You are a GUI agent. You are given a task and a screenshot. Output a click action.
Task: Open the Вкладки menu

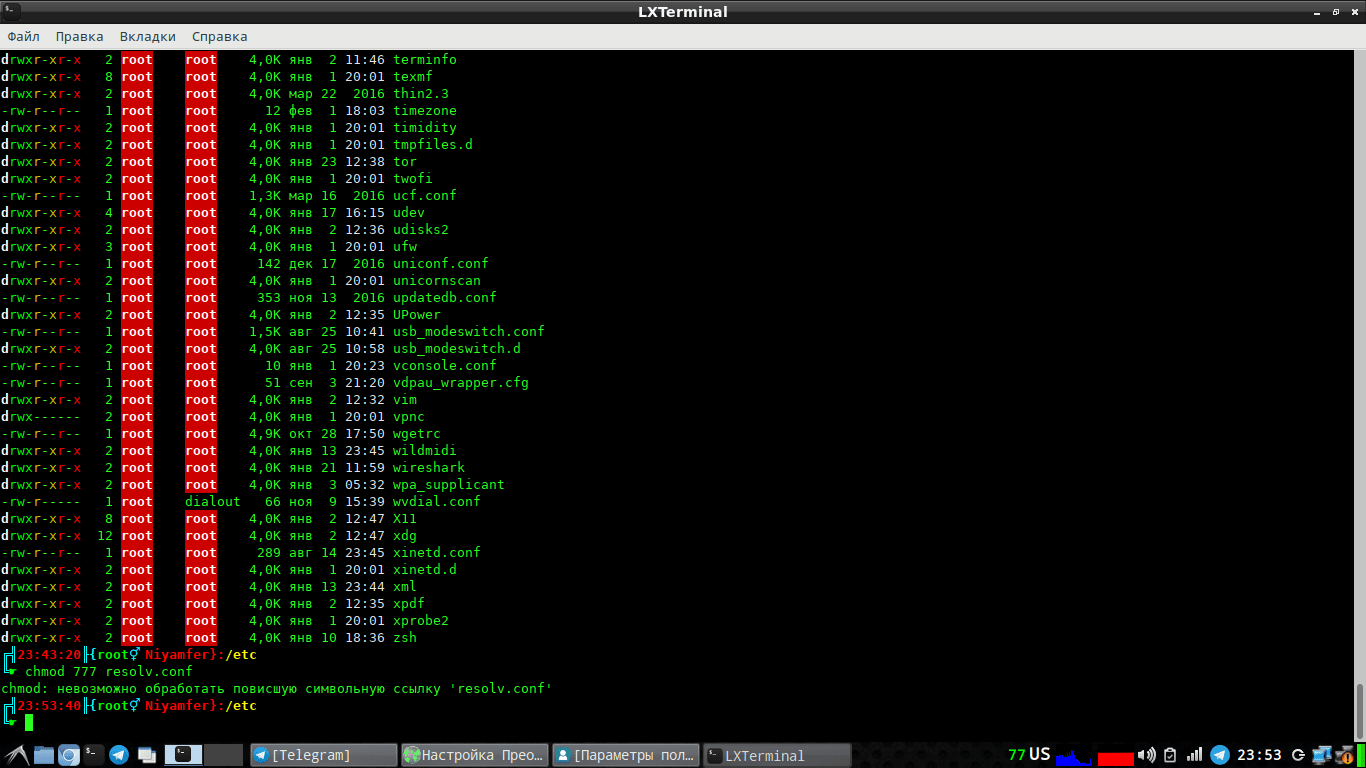[147, 36]
